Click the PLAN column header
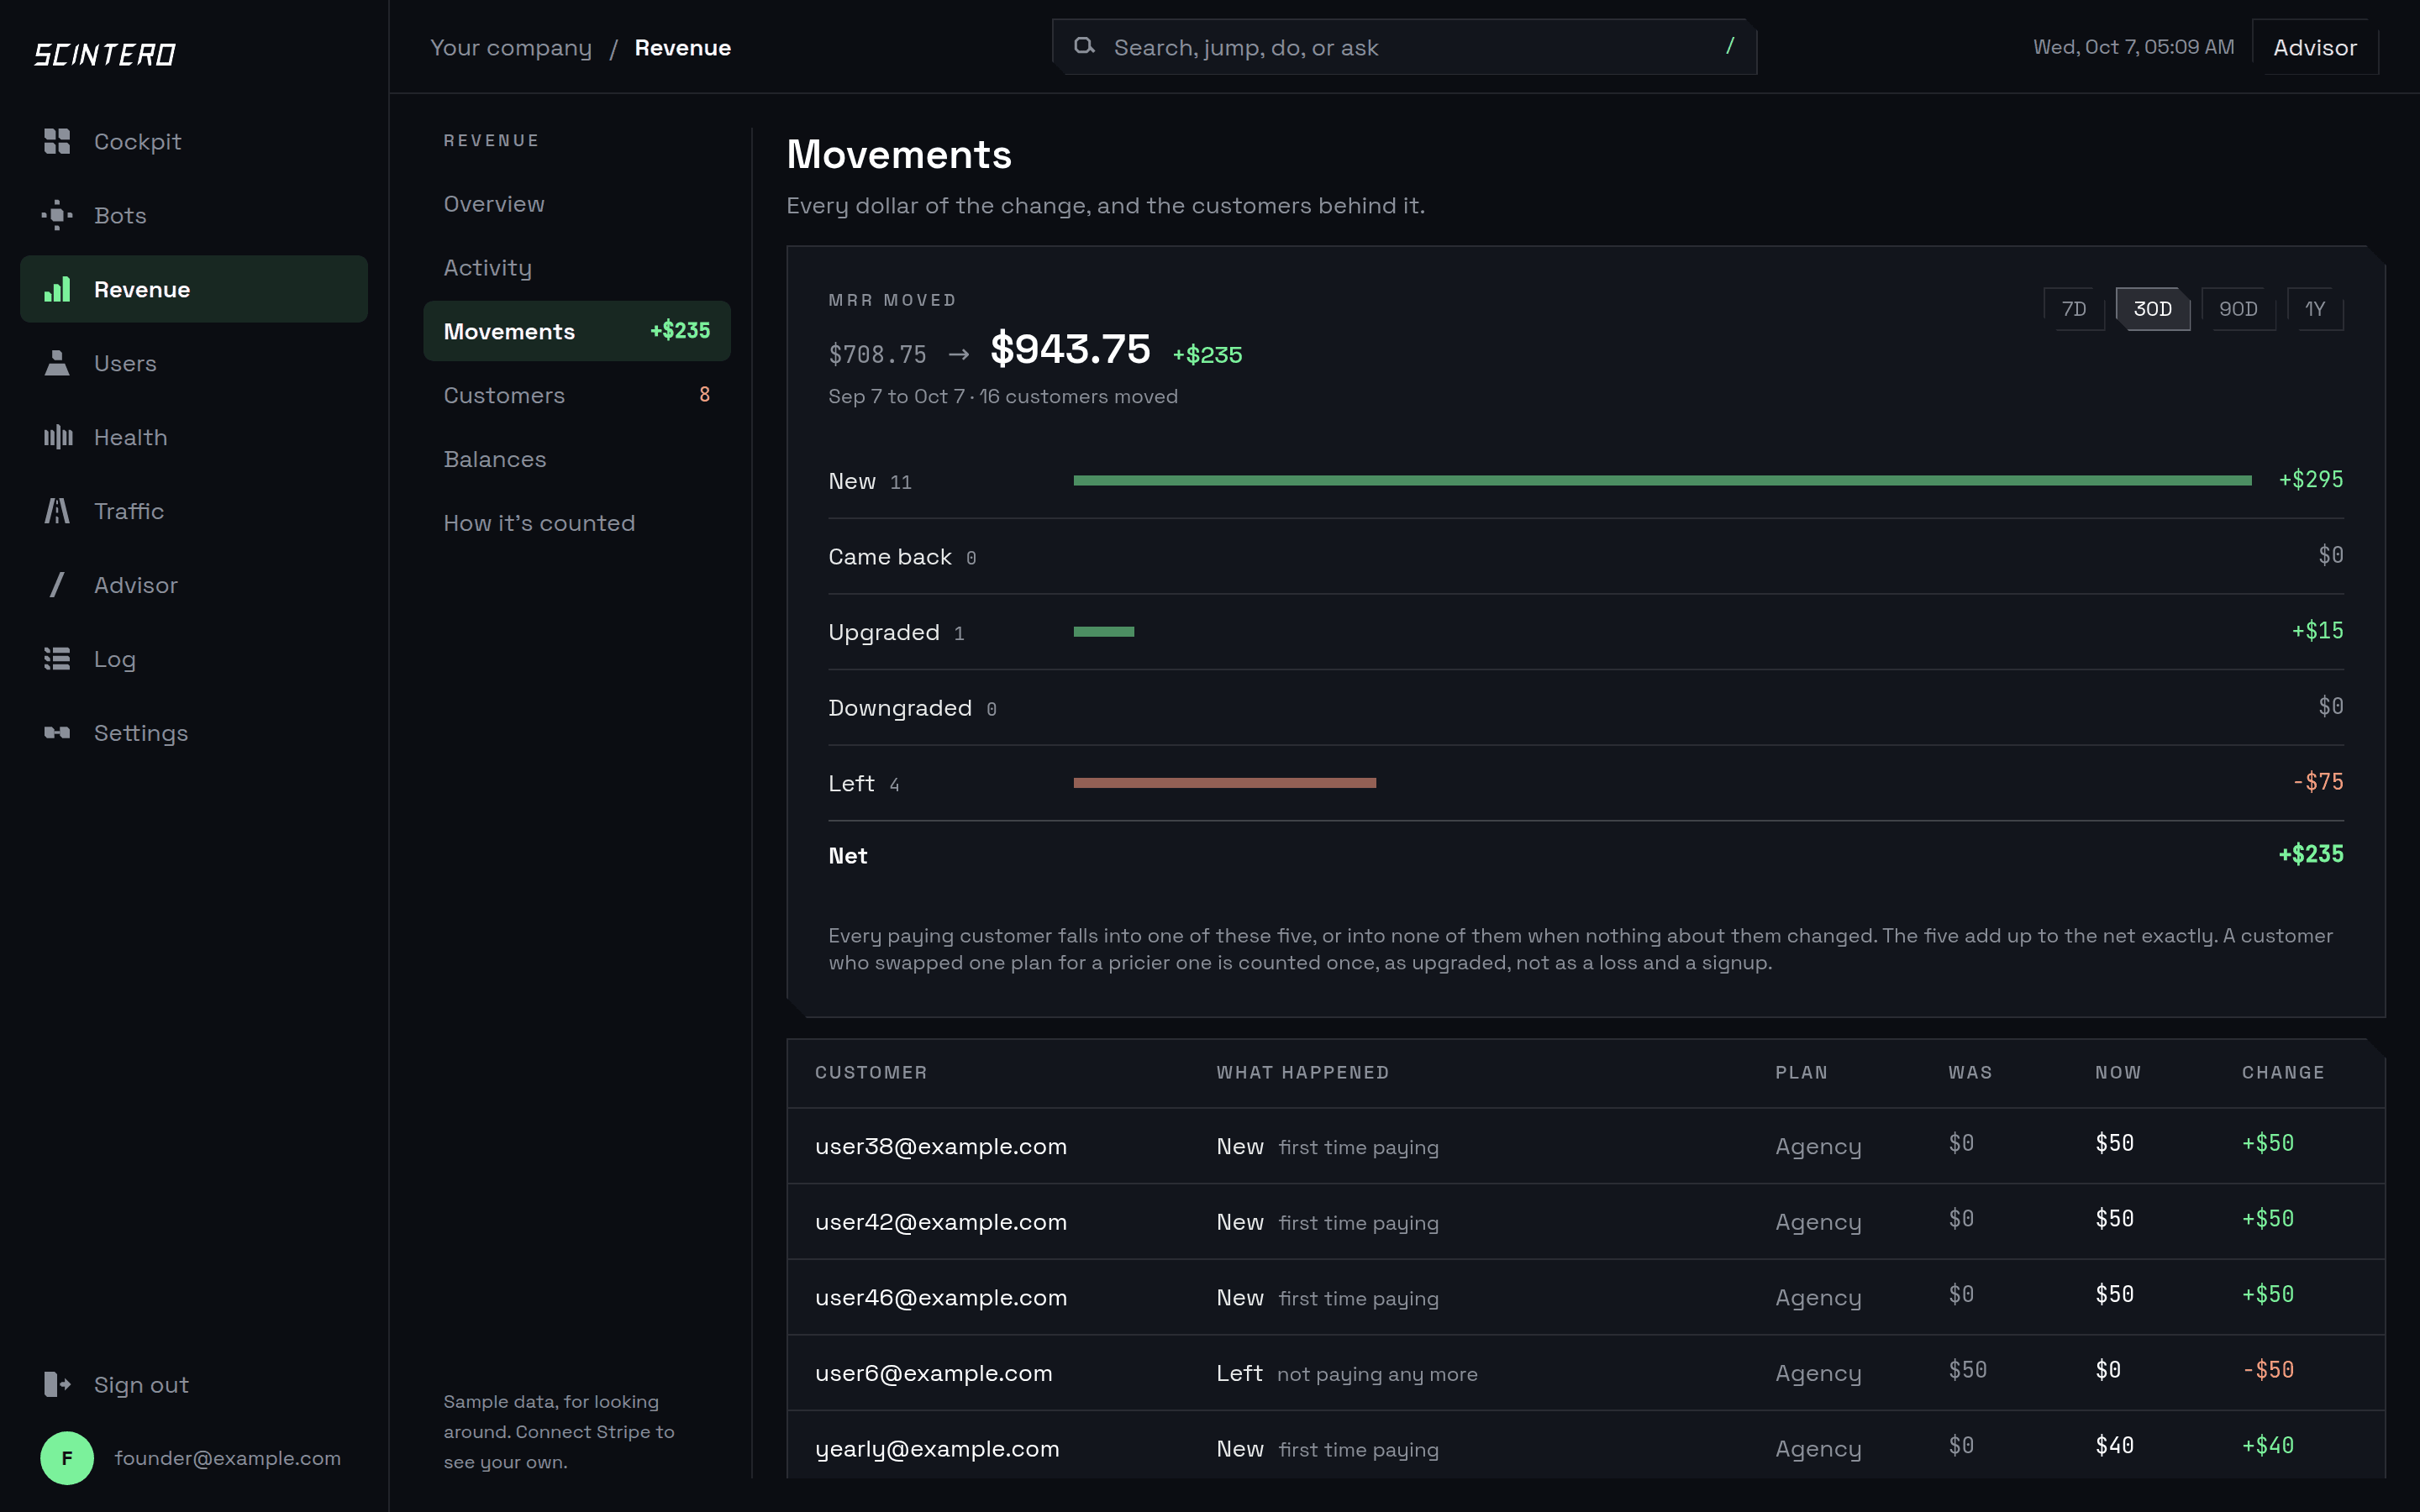Screen dimensions: 2420x1512 click(1801, 1072)
